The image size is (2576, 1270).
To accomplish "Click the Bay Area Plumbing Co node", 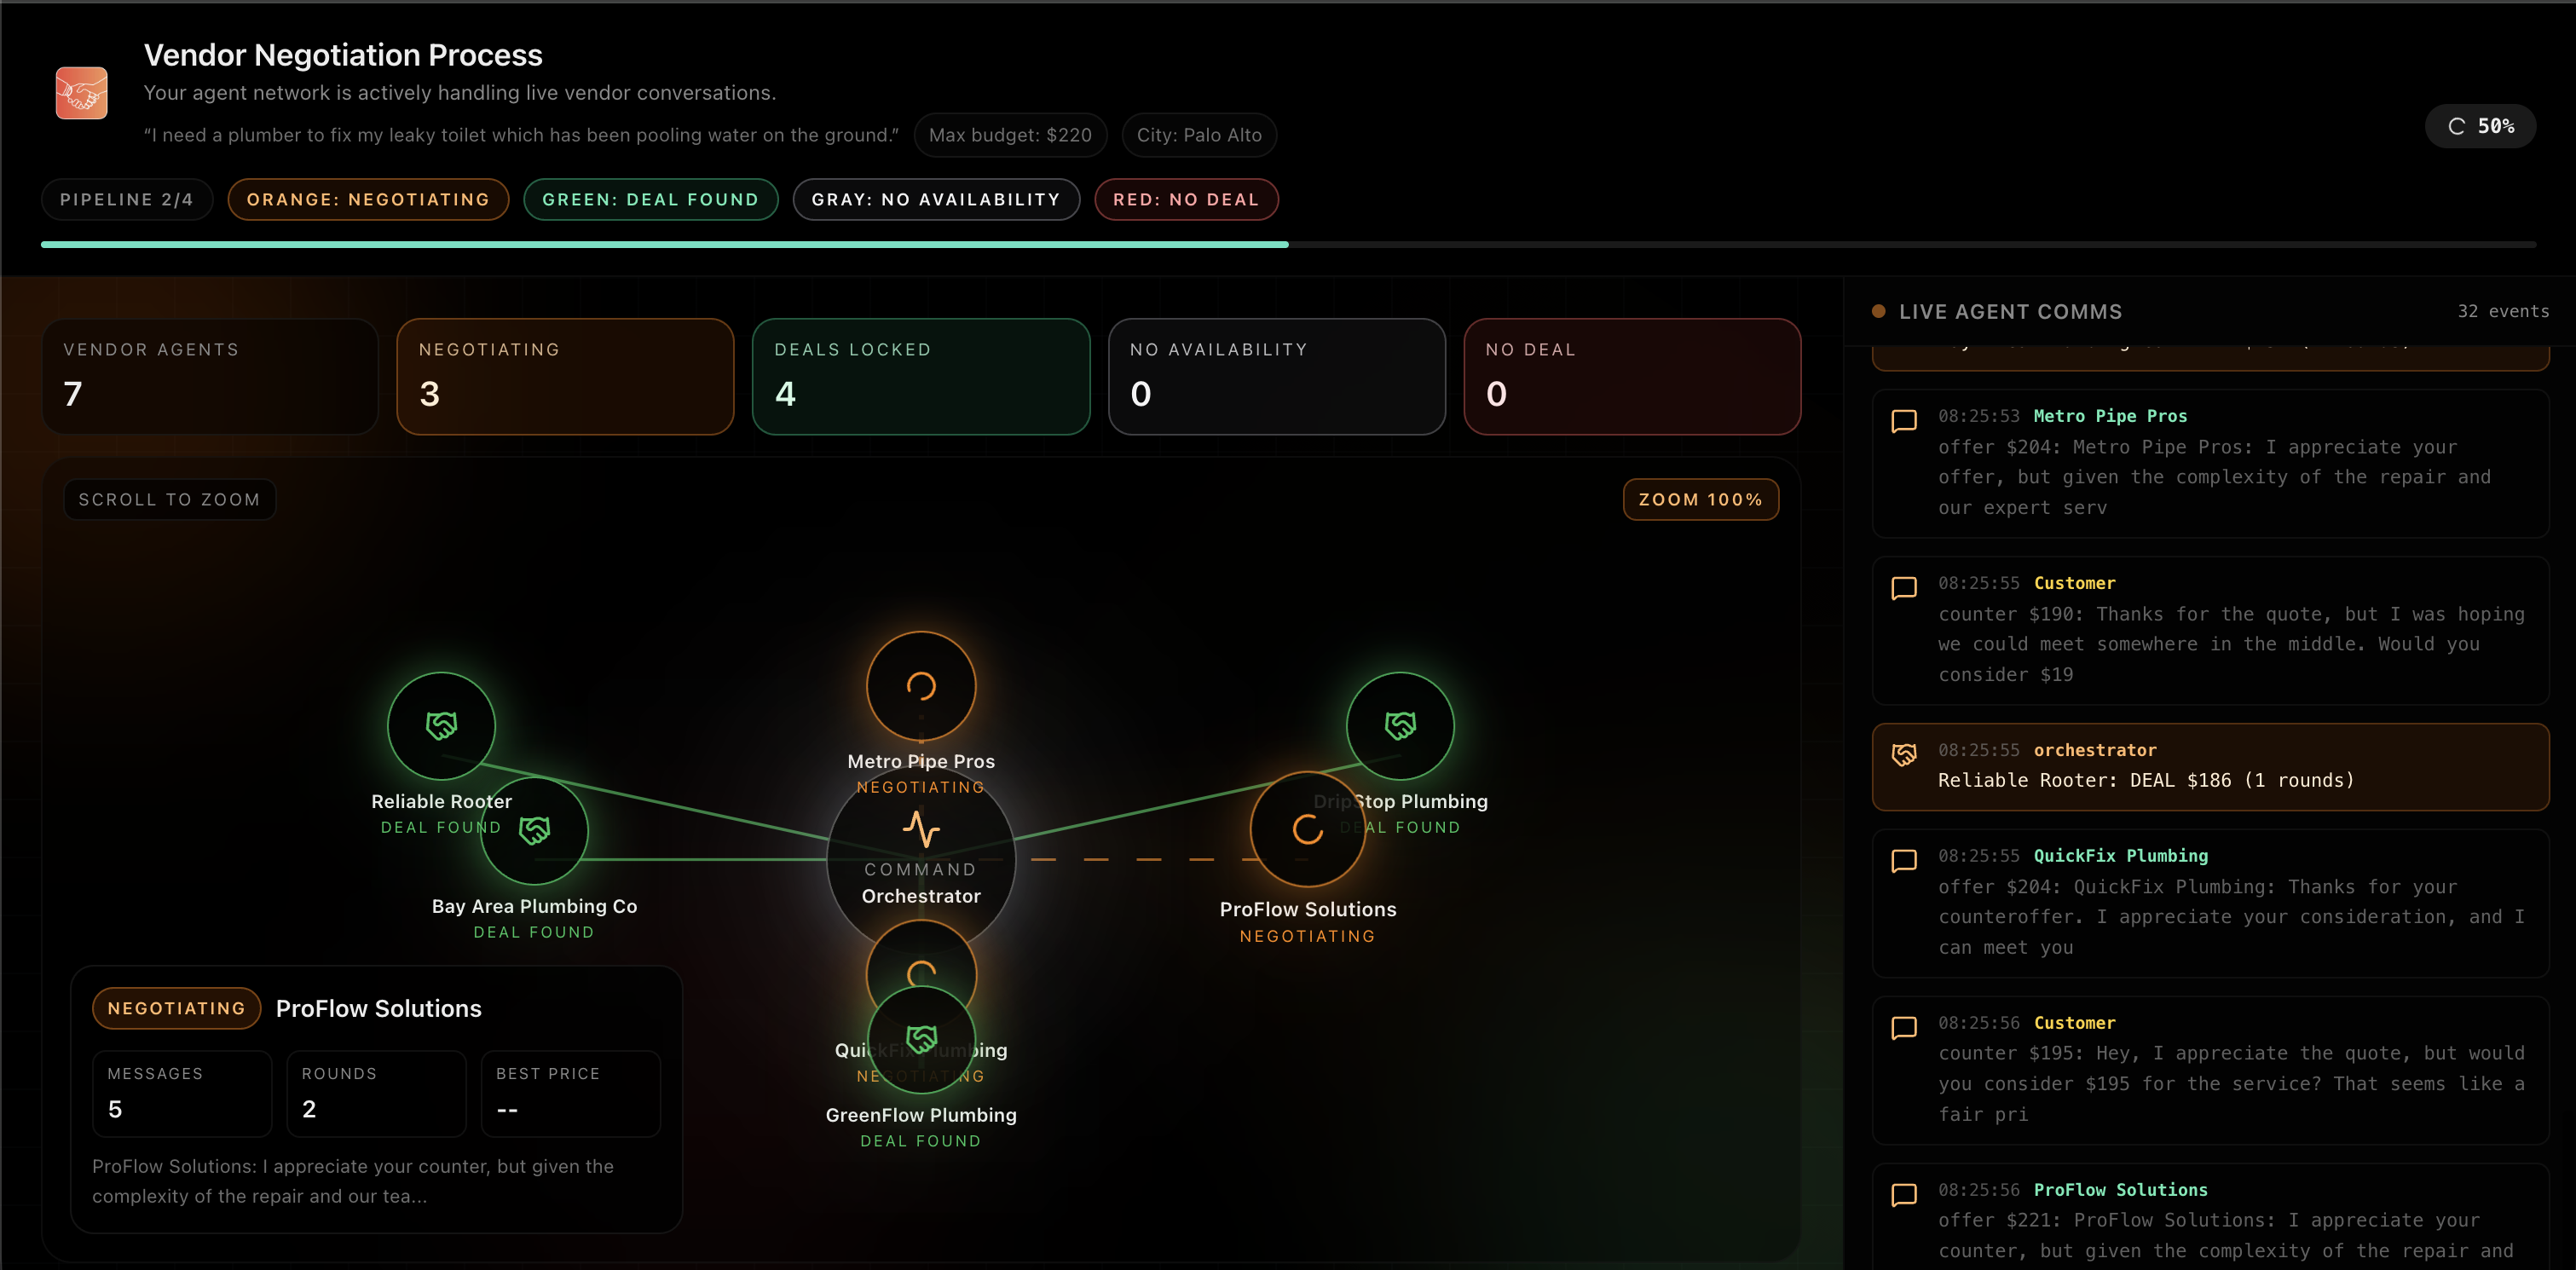I will [535, 831].
